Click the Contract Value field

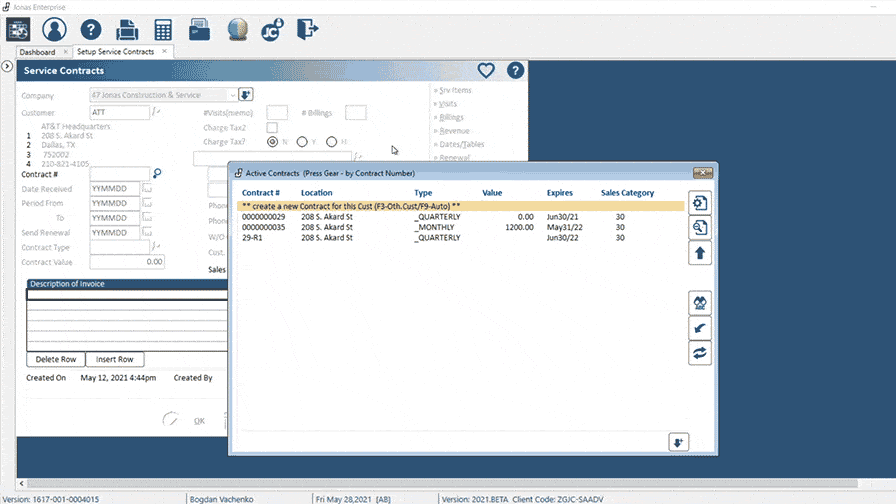coord(127,262)
